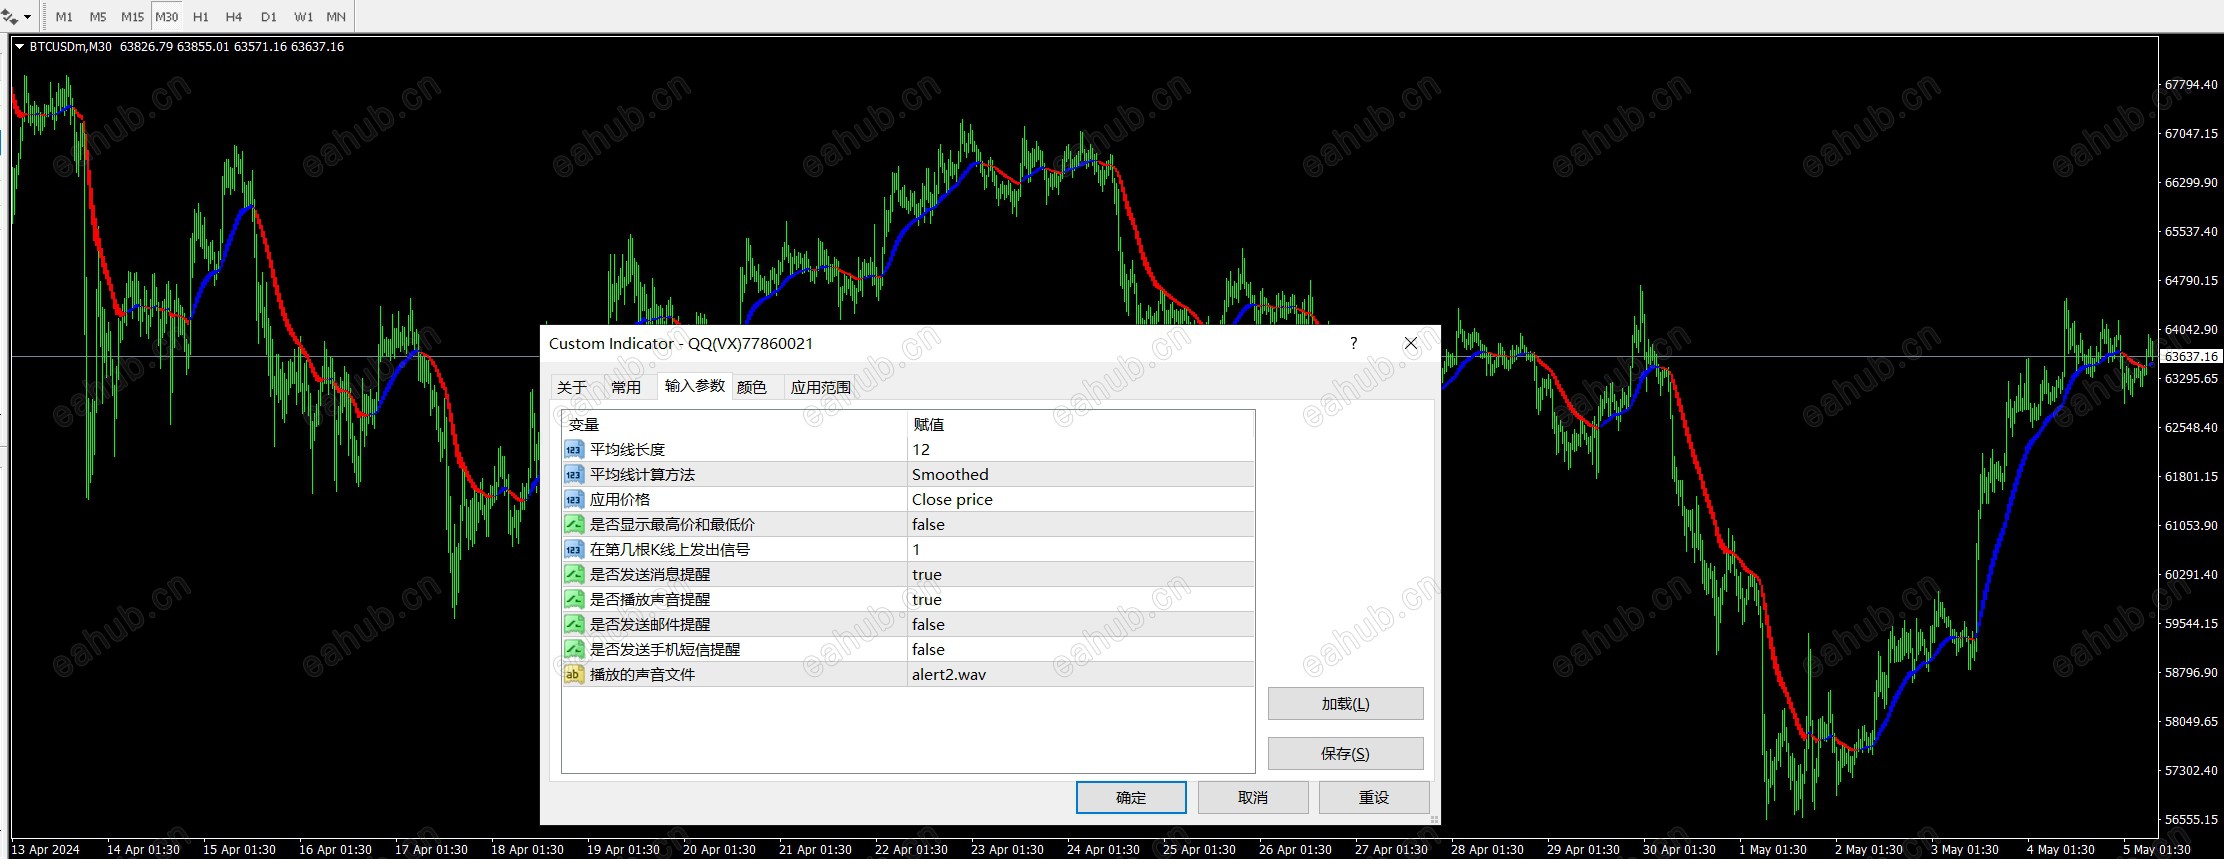Click the icon beside 平均线长度 row
2224x859 pixels.
tap(573, 450)
